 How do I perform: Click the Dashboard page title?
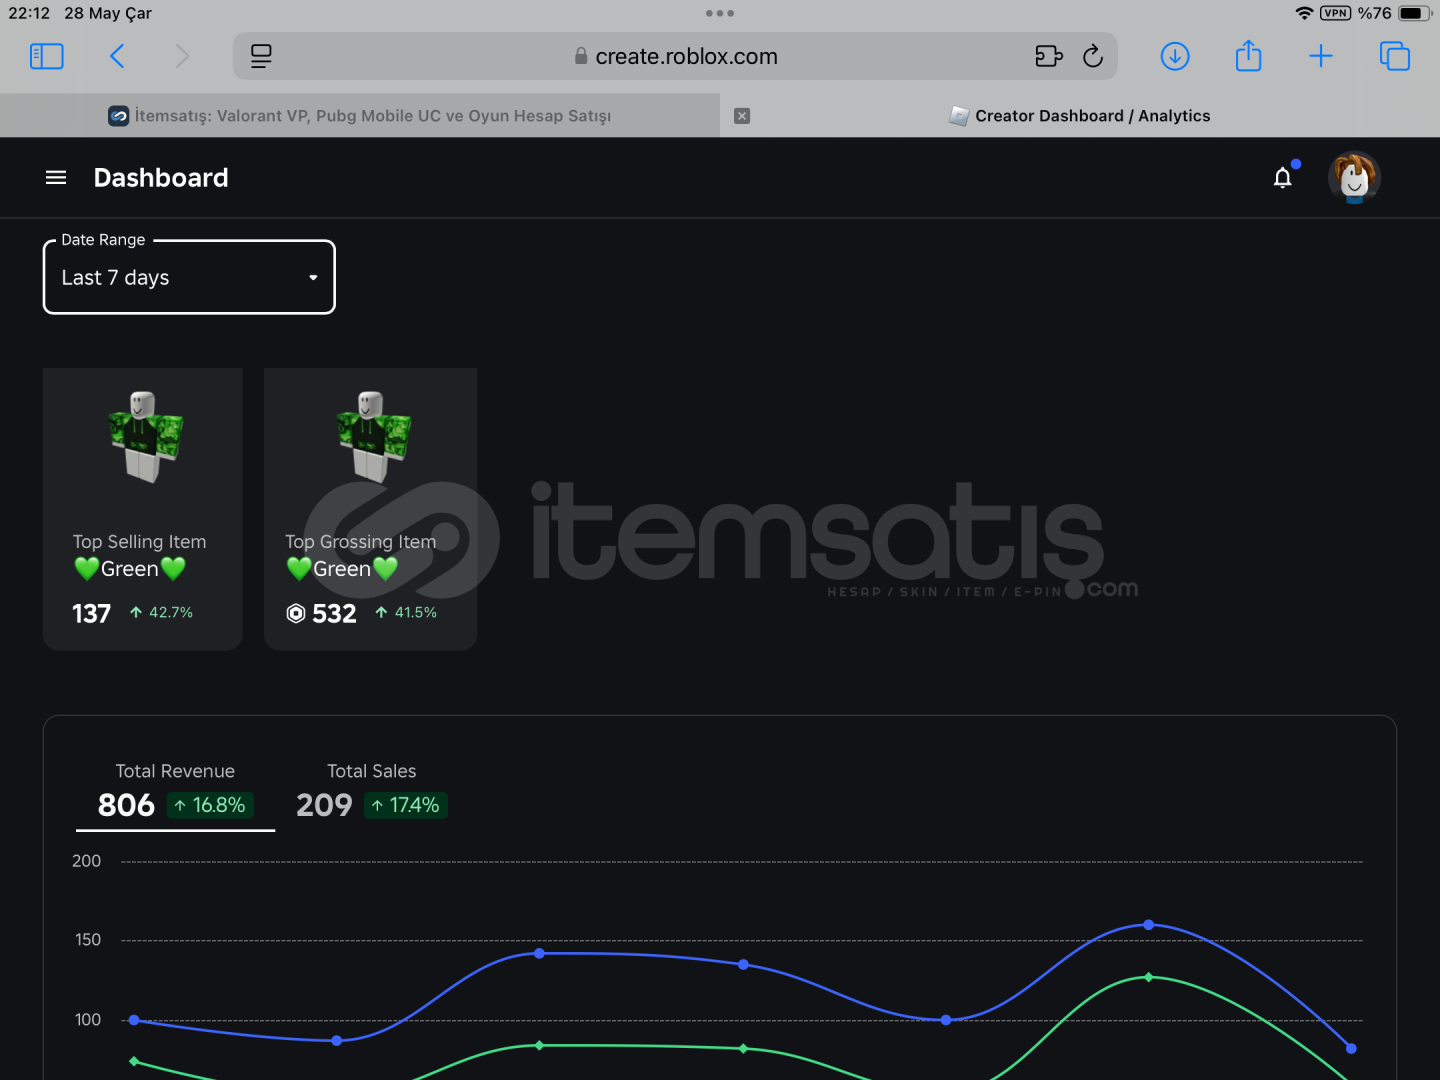pyautogui.click(x=161, y=177)
